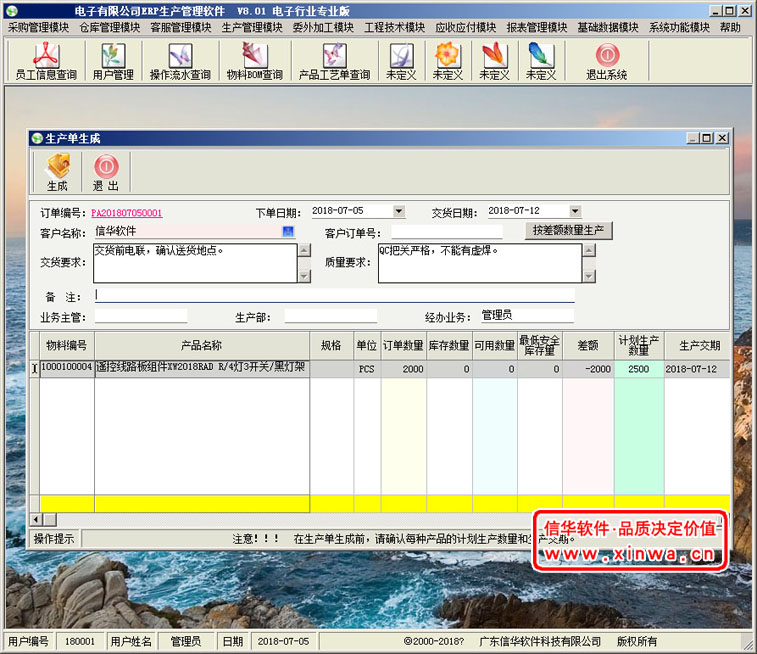Open the 报表管理模块 menu
The image size is (757, 654).
click(538, 27)
